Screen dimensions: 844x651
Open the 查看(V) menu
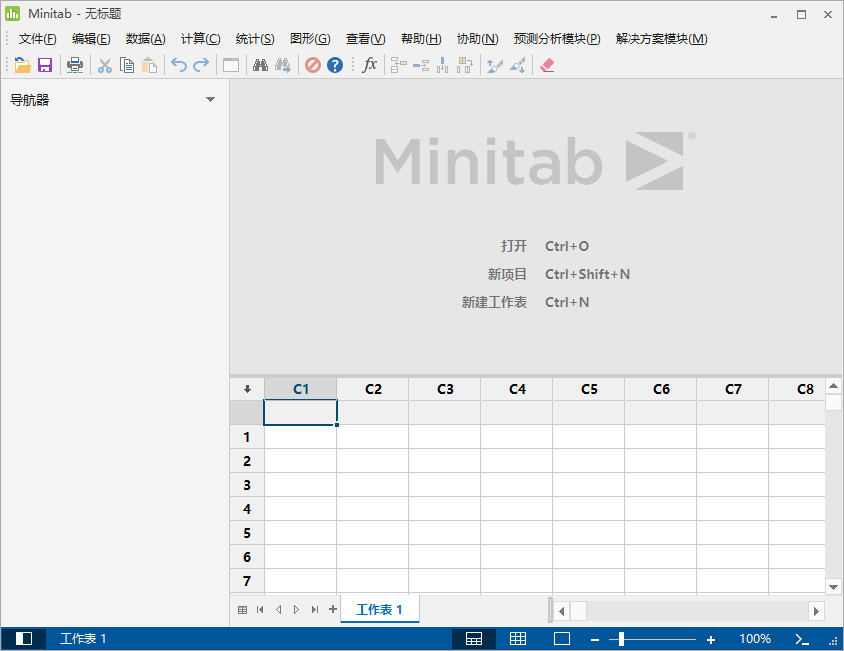point(365,39)
